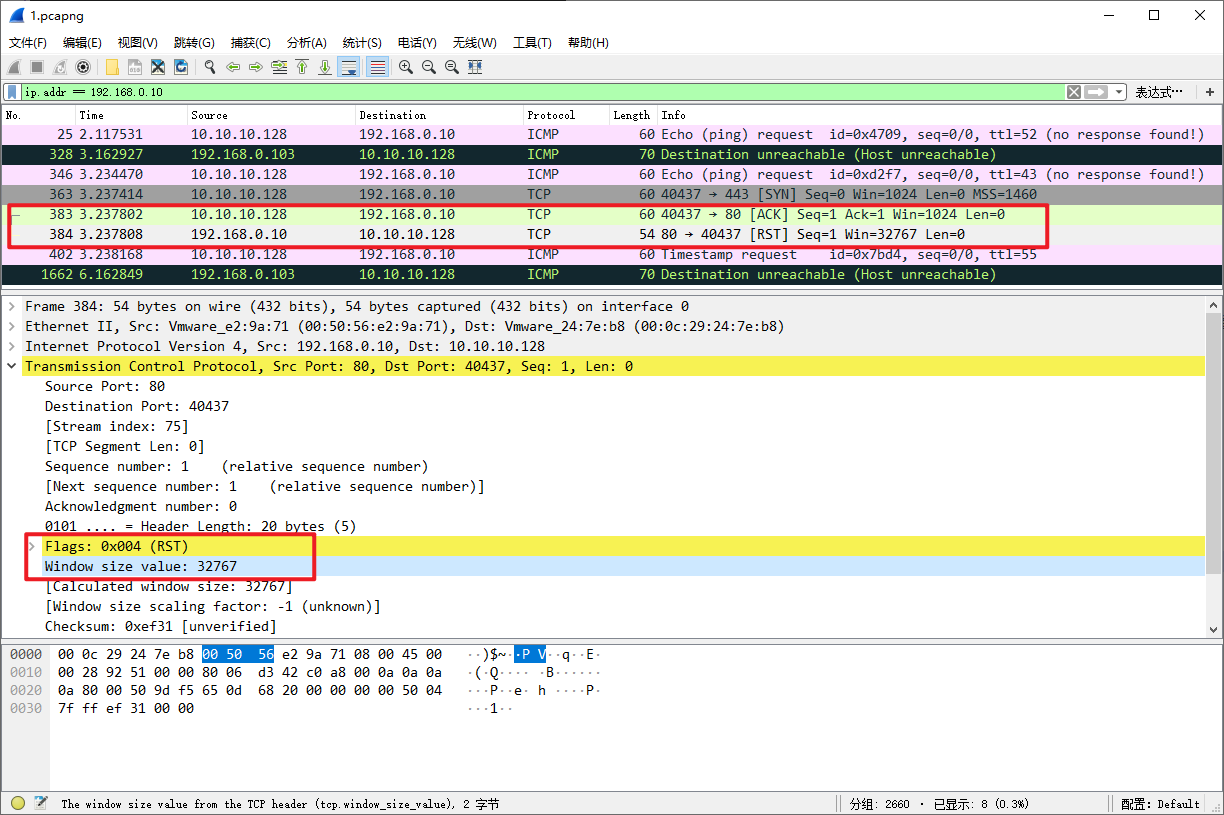The height and width of the screenshot is (815, 1224).
Task: Open the 电话(Y) menu
Action: pos(417,43)
